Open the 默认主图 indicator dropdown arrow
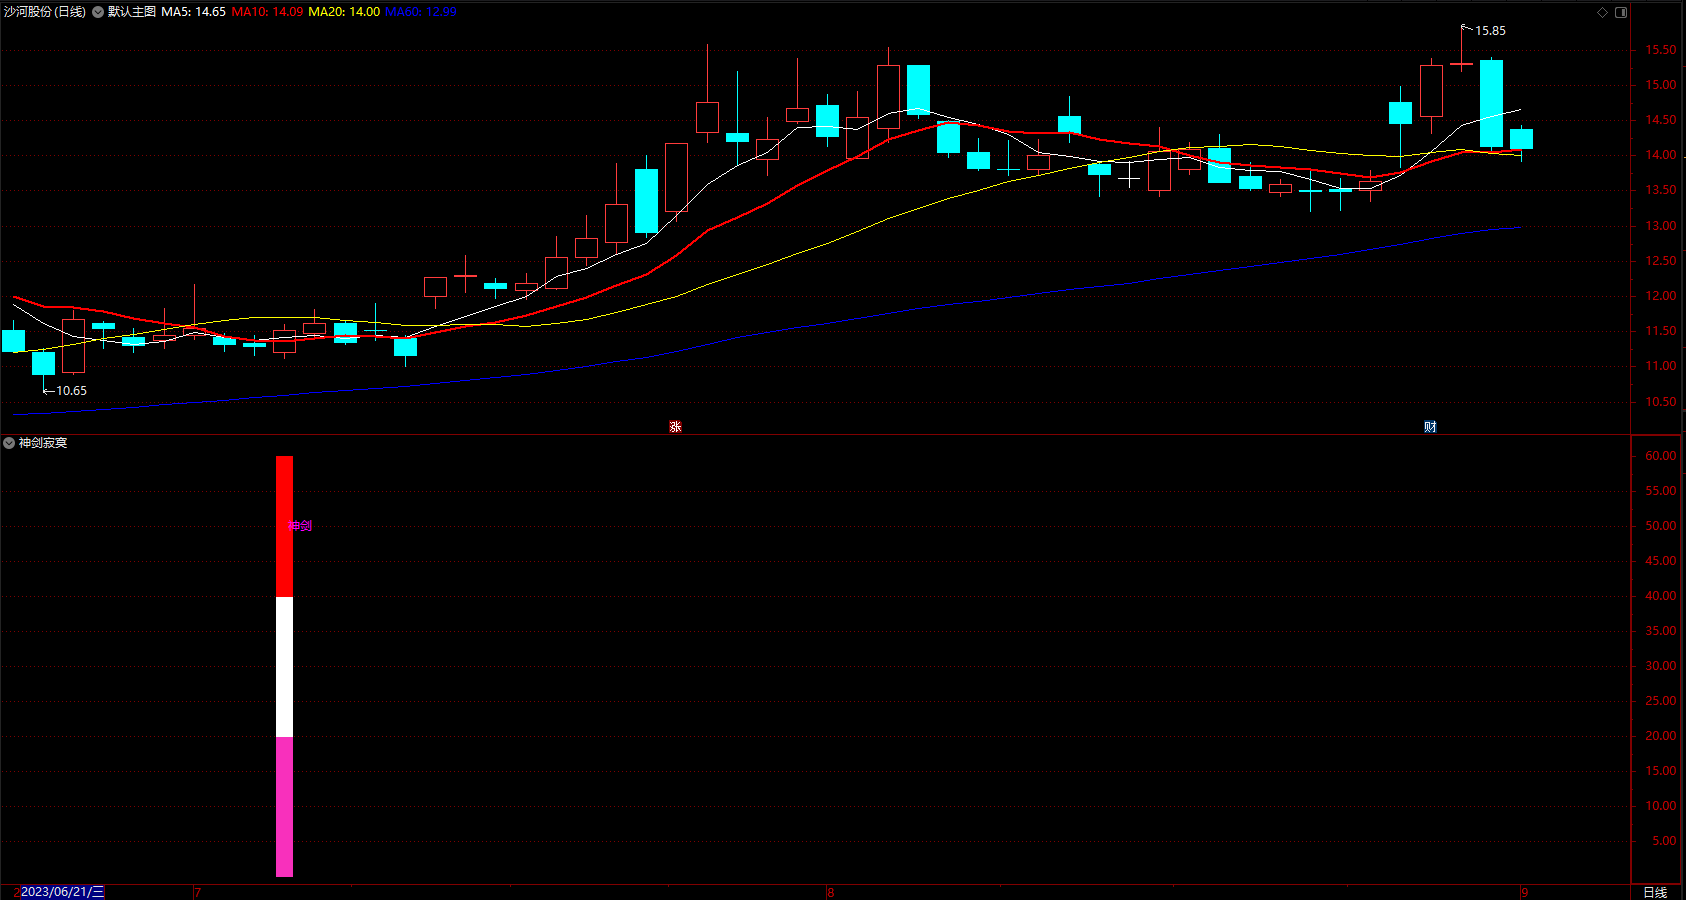The width and height of the screenshot is (1686, 900). pos(98,12)
